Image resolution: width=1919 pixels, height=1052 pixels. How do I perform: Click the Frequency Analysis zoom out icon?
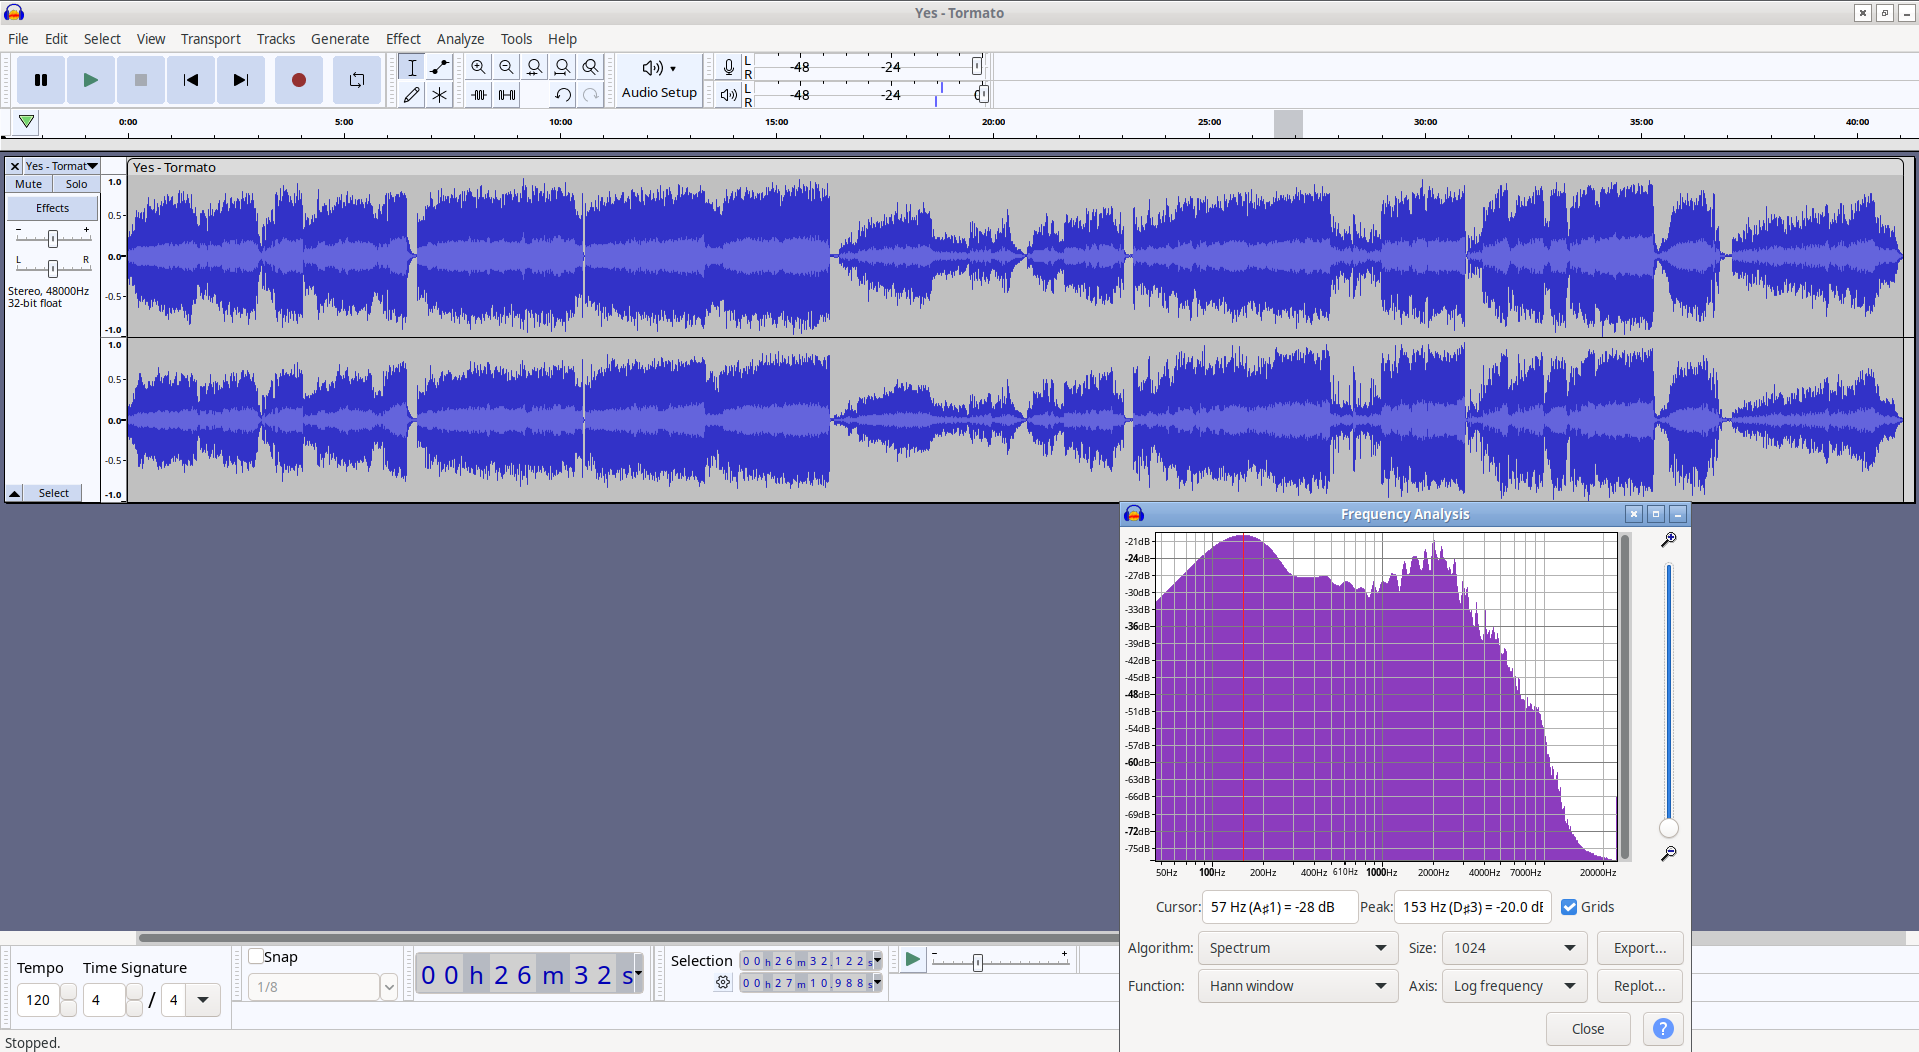[1668, 854]
